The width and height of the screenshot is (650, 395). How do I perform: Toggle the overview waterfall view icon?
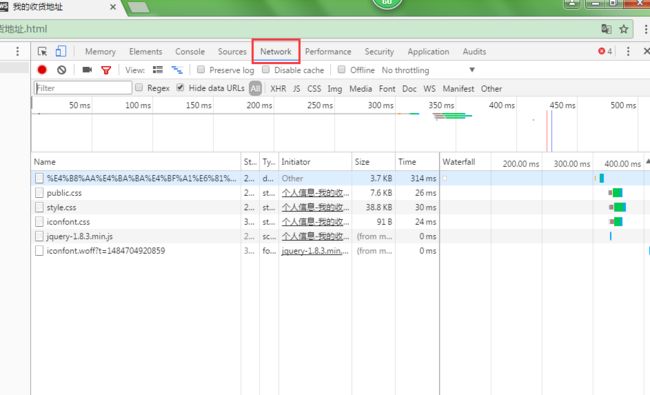[177, 70]
